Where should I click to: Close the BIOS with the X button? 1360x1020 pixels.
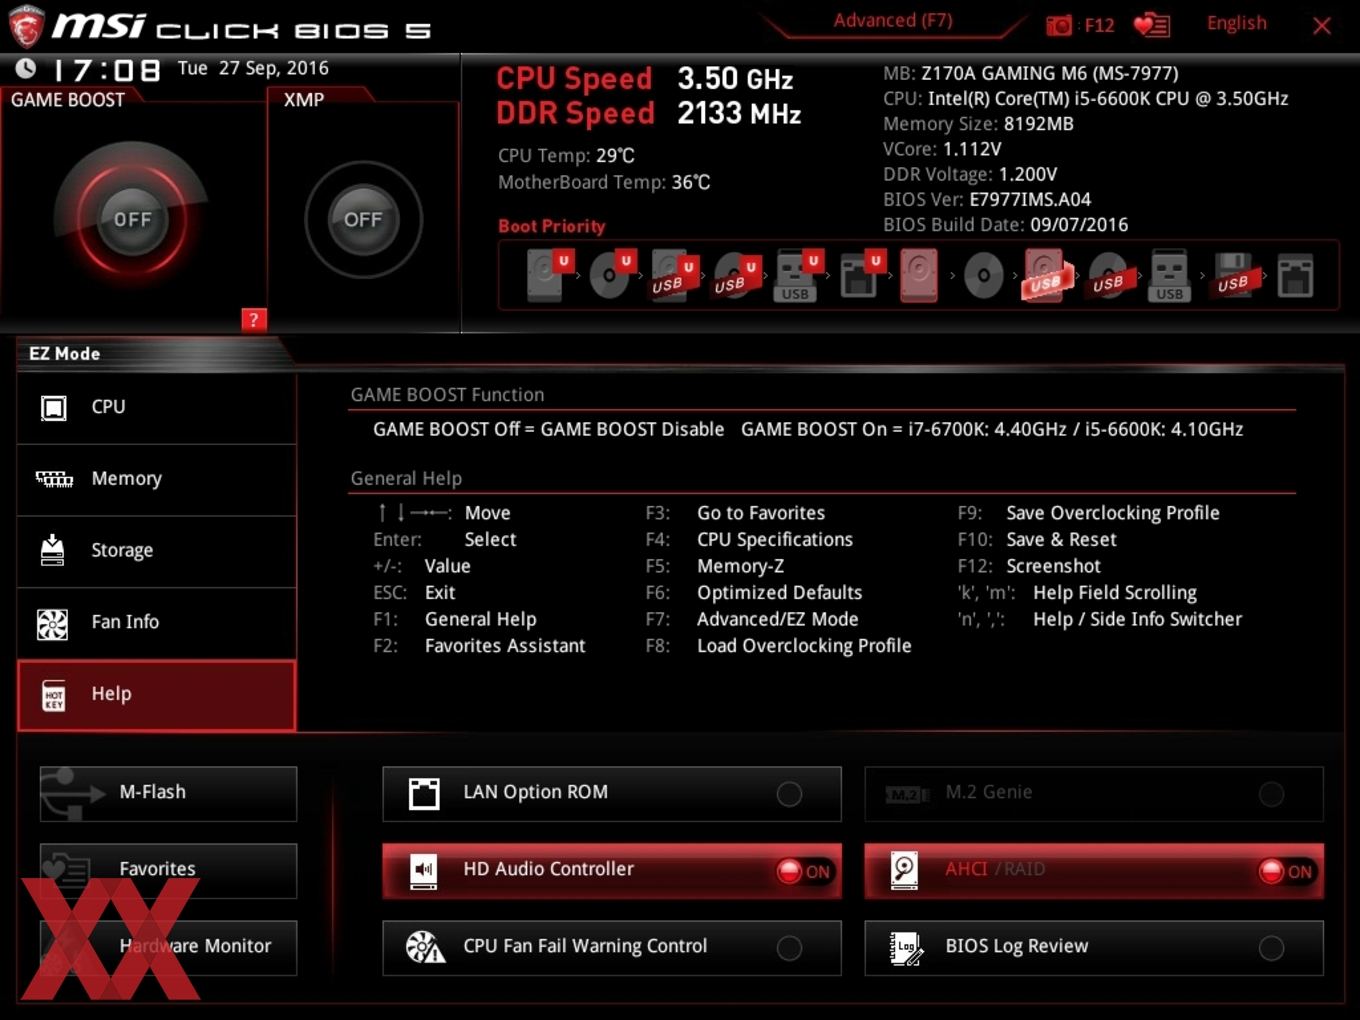[1322, 26]
